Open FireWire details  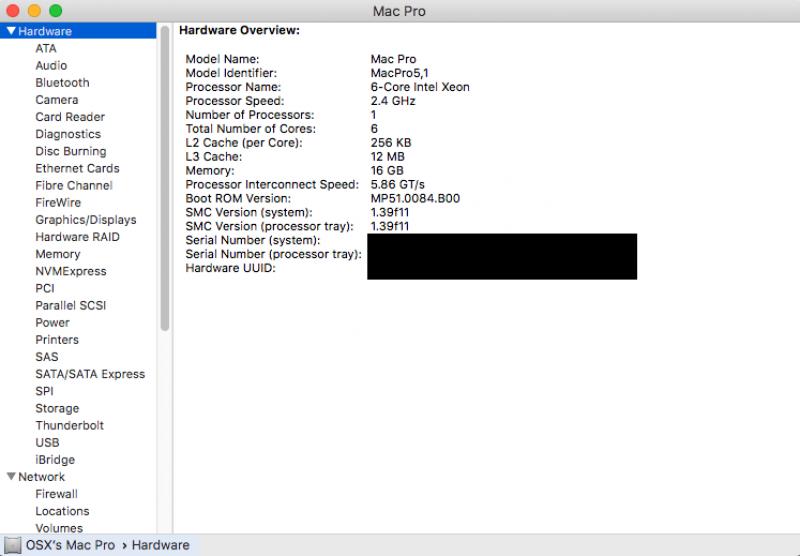58,203
